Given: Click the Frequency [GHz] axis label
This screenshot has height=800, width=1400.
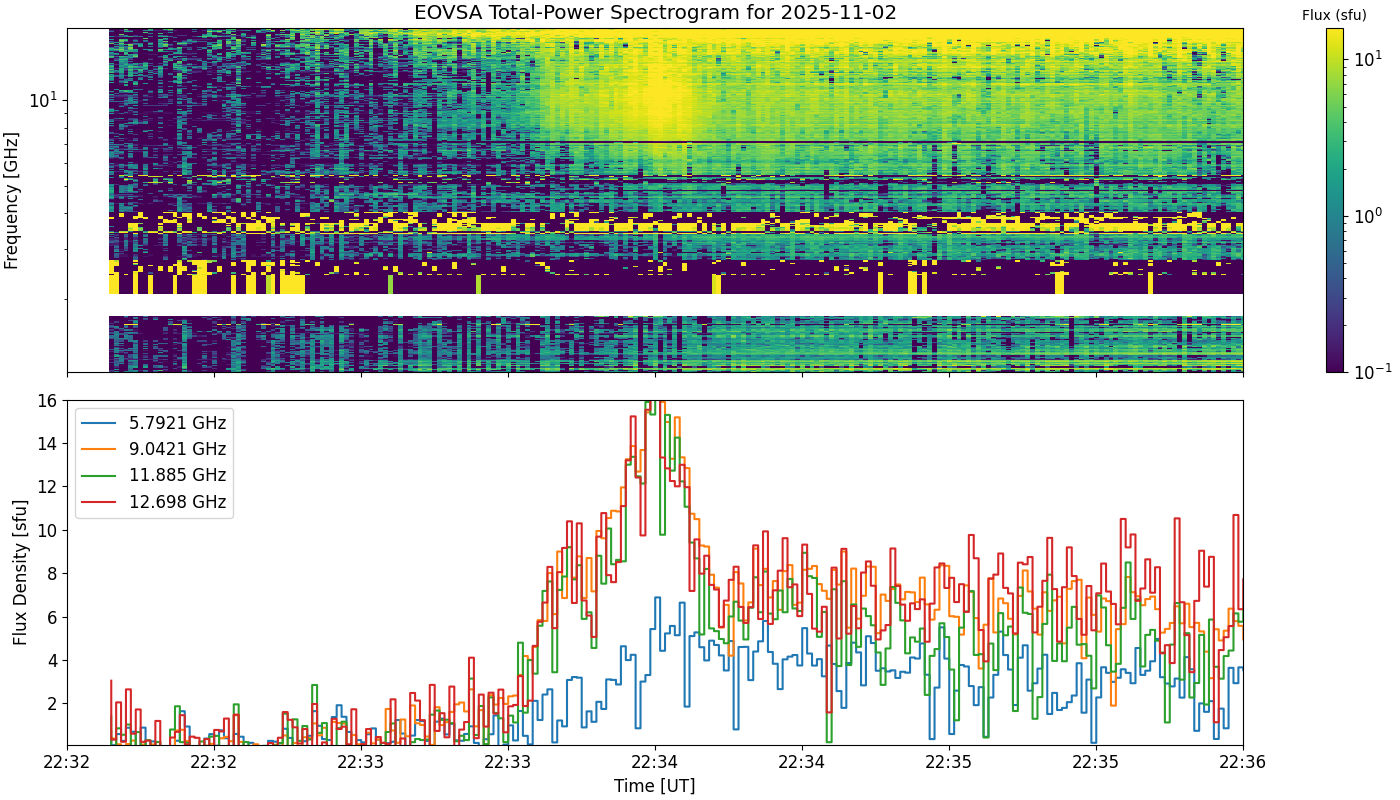Looking at the screenshot, I should pos(12,200).
